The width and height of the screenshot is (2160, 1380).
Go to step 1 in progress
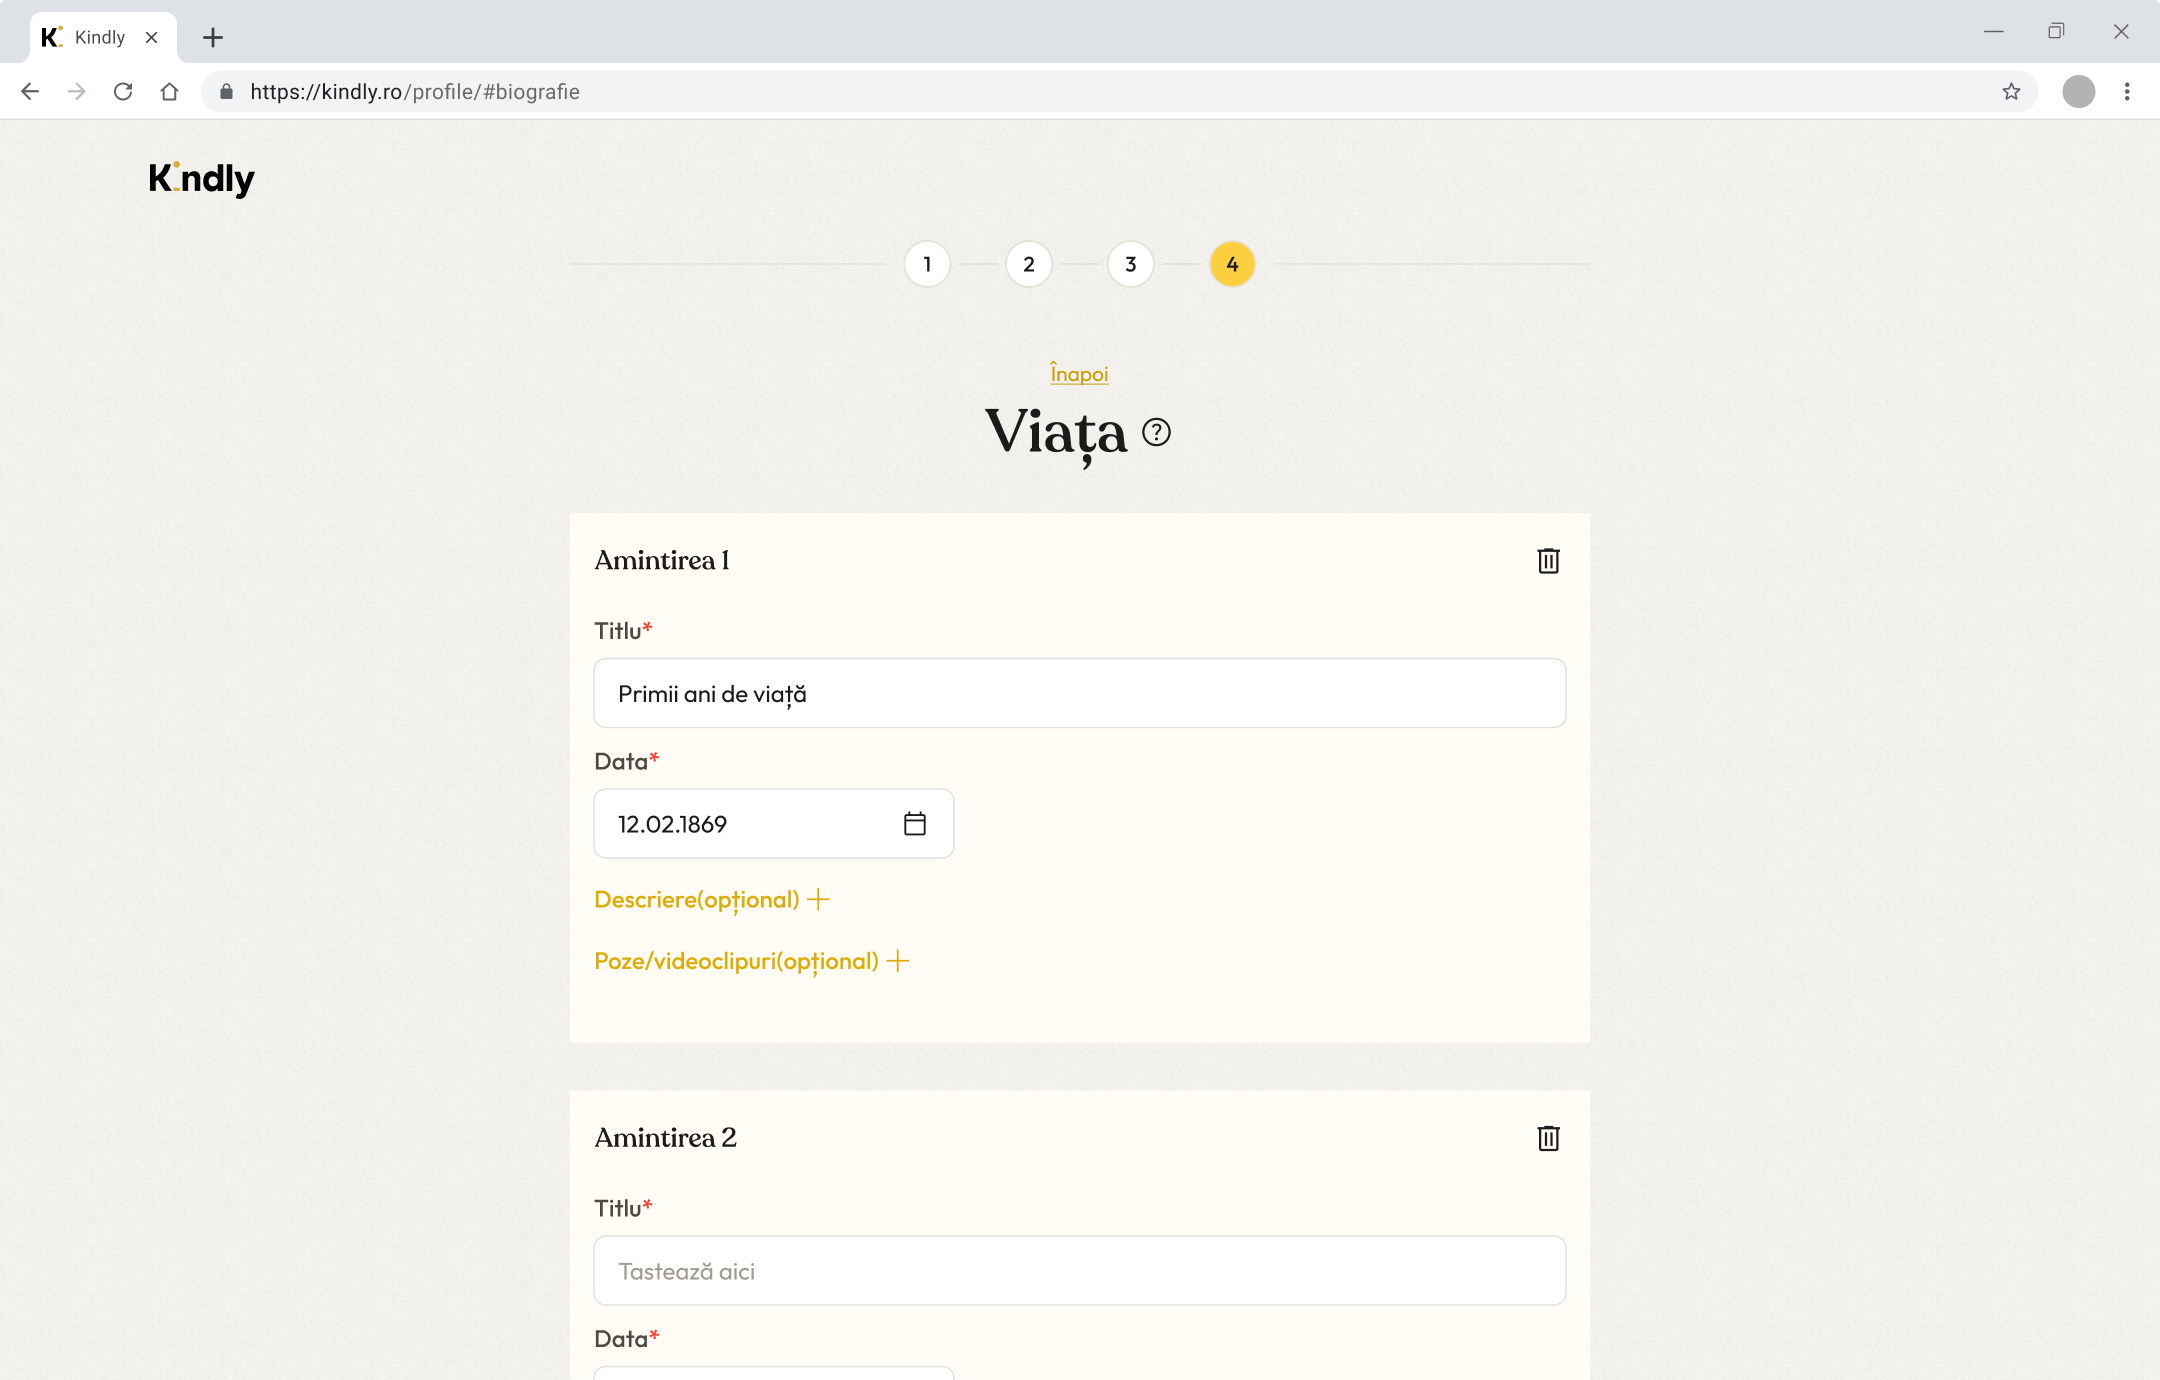[x=927, y=265]
